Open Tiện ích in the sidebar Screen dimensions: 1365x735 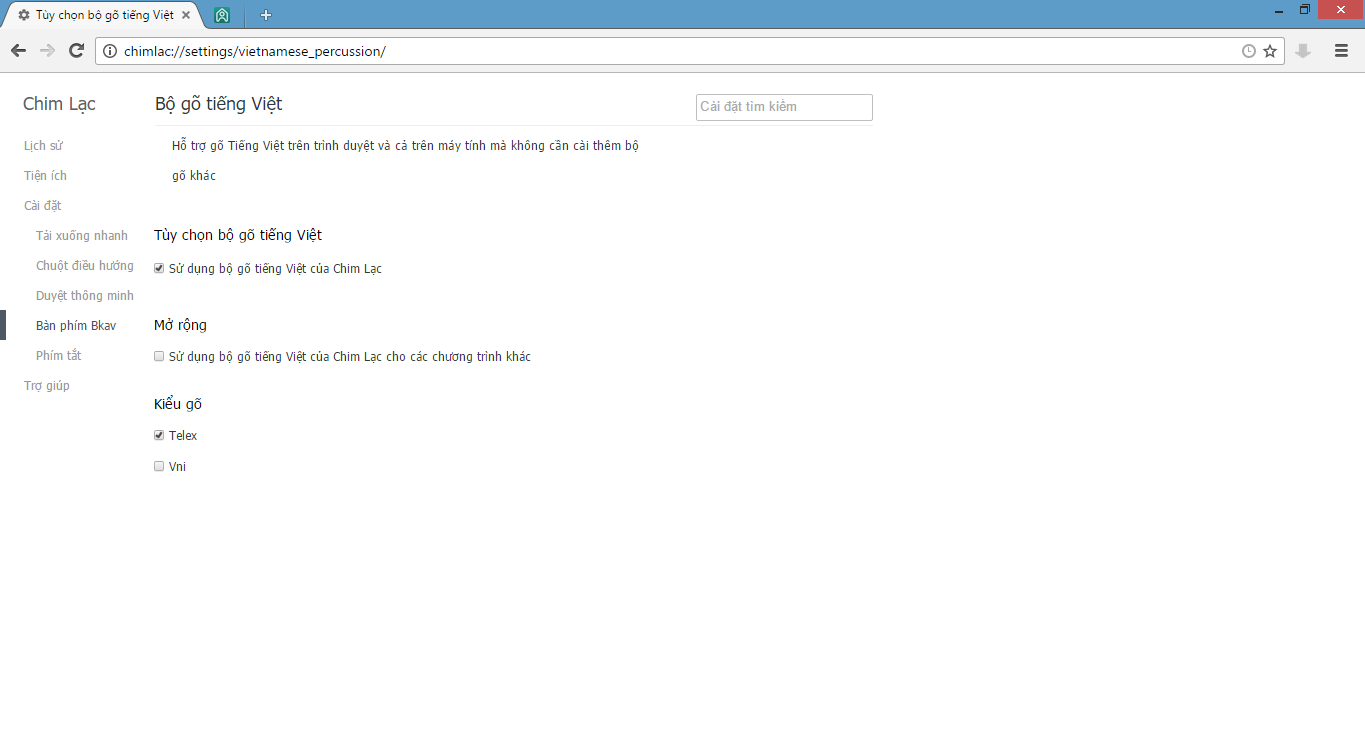point(45,176)
